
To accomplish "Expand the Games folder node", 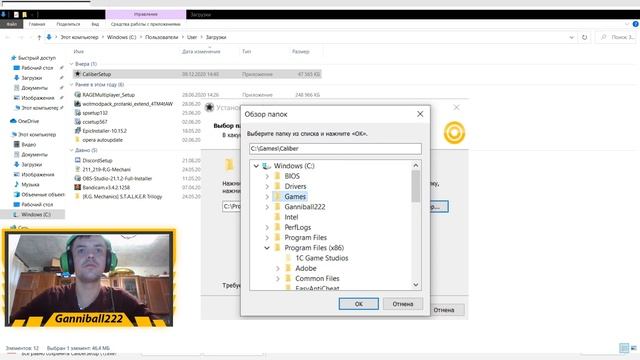I will click(x=267, y=197).
